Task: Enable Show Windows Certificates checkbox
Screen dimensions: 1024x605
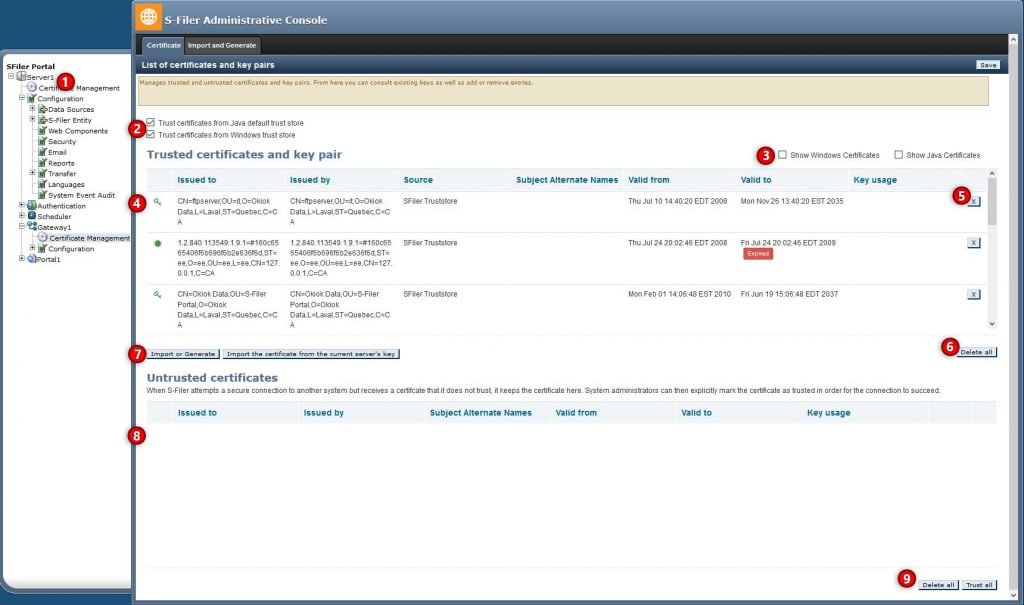Action: [782, 155]
